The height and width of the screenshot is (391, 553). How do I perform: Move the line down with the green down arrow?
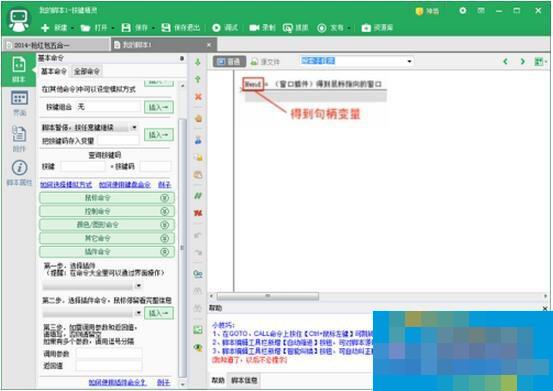point(198,62)
